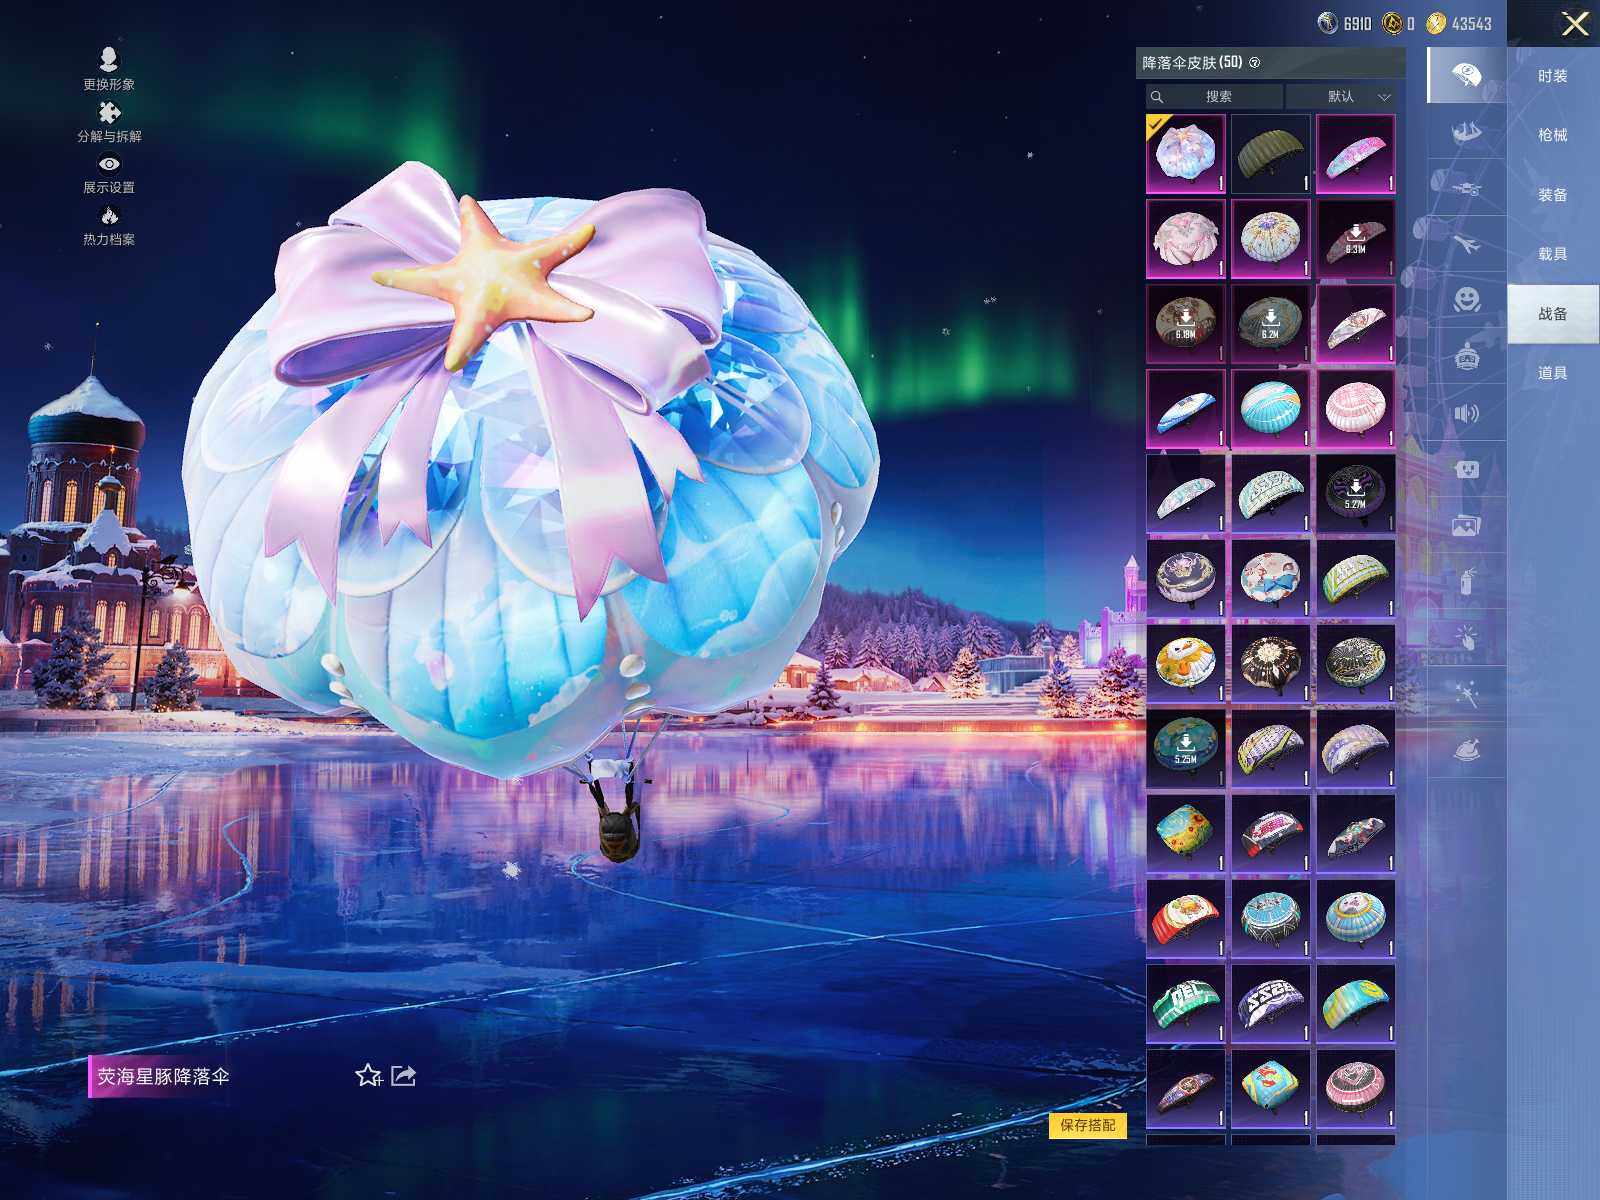Open 热力档案 flame profile icon
The image size is (1600, 1200).
(x=109, y=215)
